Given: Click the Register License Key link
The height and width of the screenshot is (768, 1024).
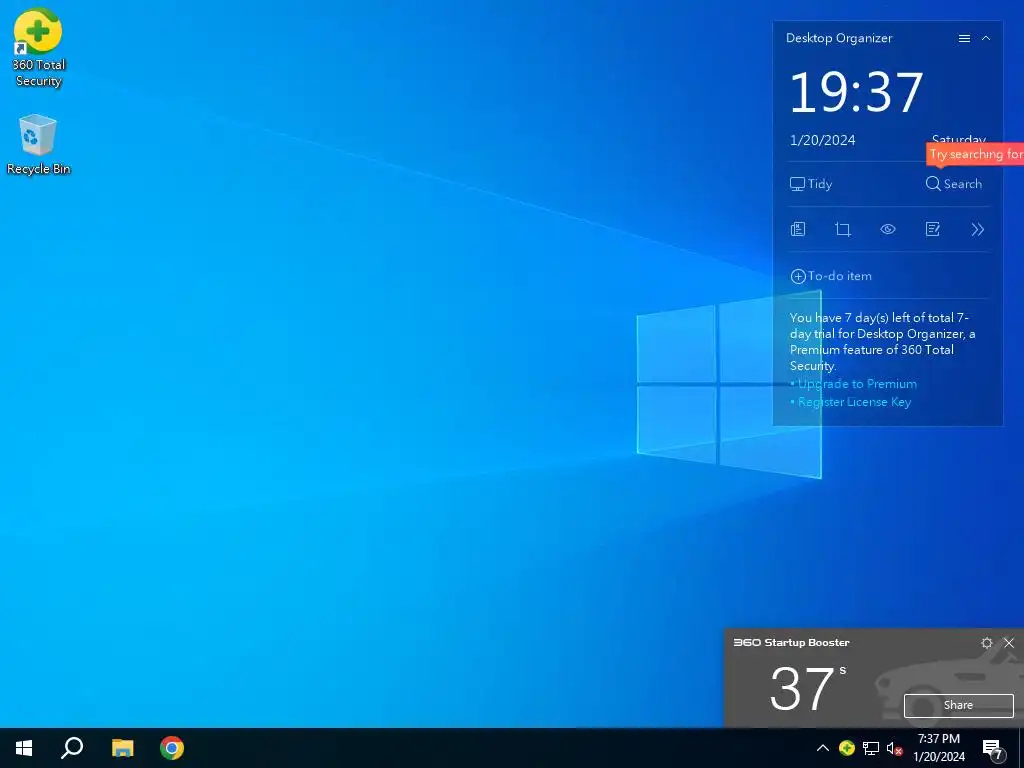Looking at the screenshot, I should (854, 402).
